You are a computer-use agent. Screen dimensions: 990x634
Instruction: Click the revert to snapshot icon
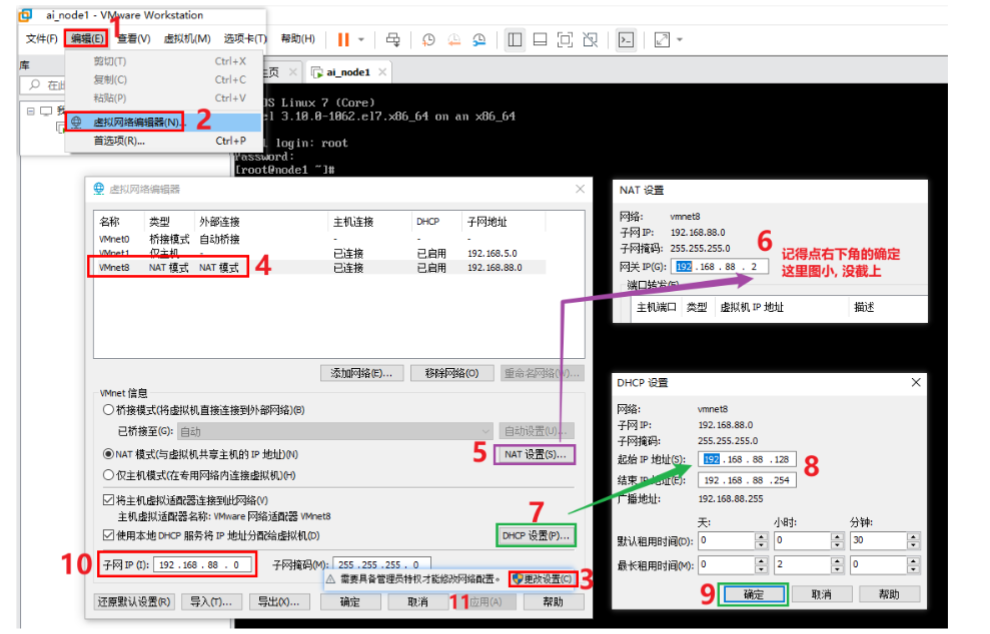454,40
